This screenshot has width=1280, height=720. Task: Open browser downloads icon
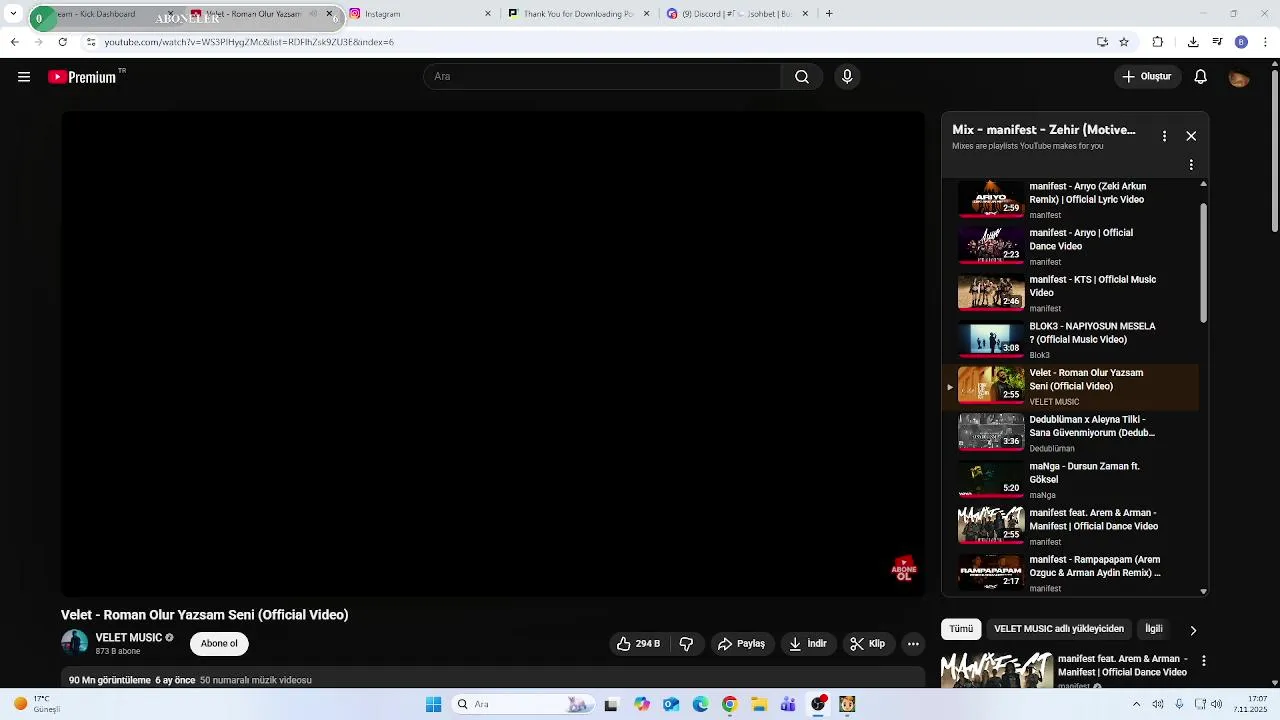(x=1193, y=42)
